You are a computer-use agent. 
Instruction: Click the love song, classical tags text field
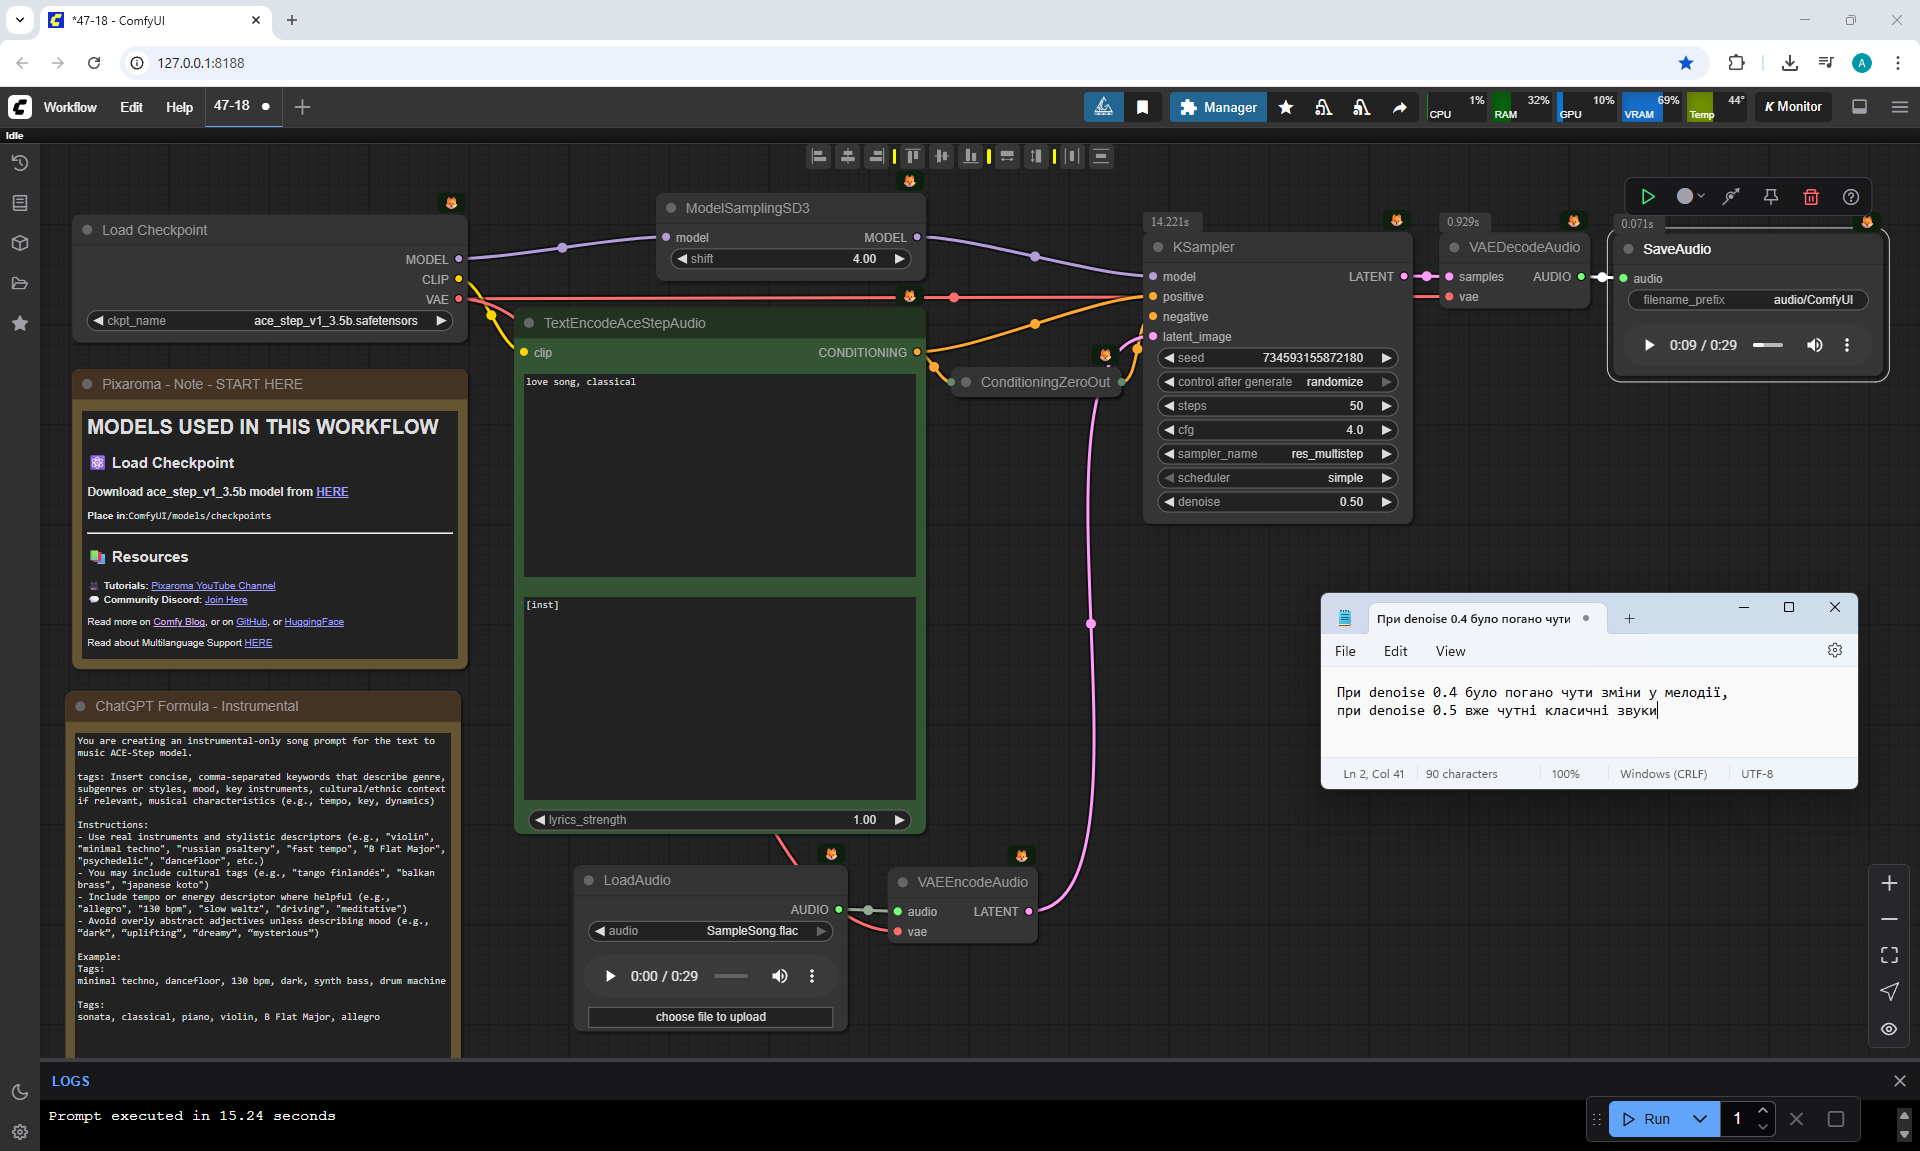coord(719,475)
